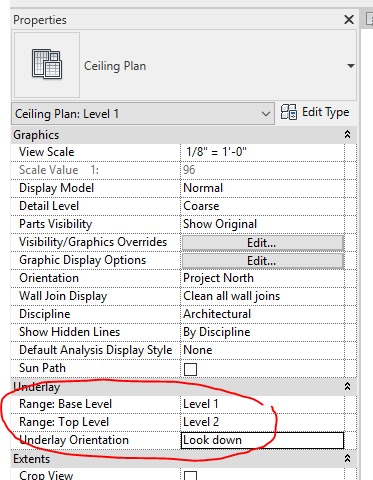
Task: Select the Underlay Orientation label
Action: point(74,440)
